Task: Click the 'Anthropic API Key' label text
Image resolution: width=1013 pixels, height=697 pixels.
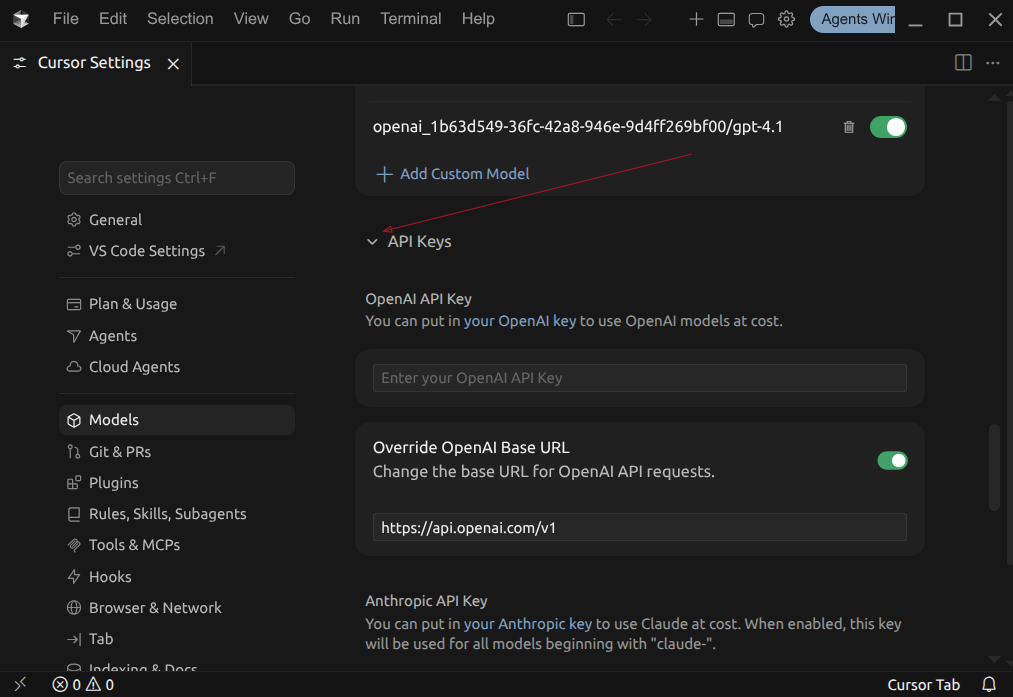Action: [426, 601]
